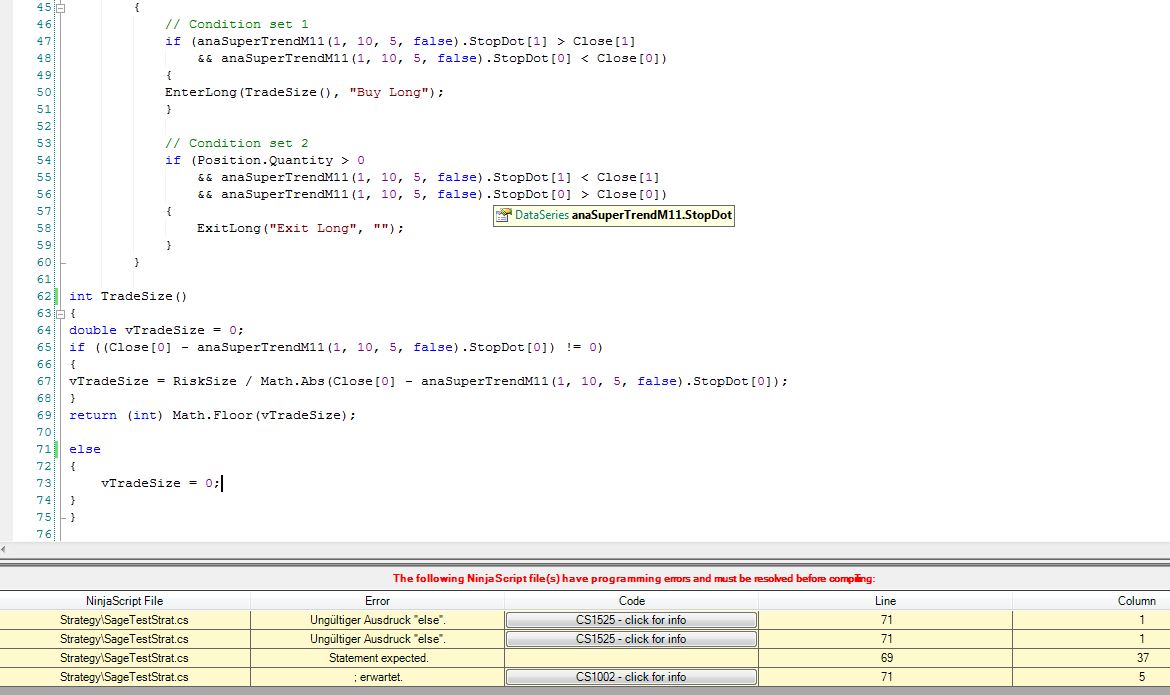Image resolution: width=1170 pixels, height=695 pixels.
Task: Click the DataSeries icon in the tooltip
Action: [x=504, y=215]
